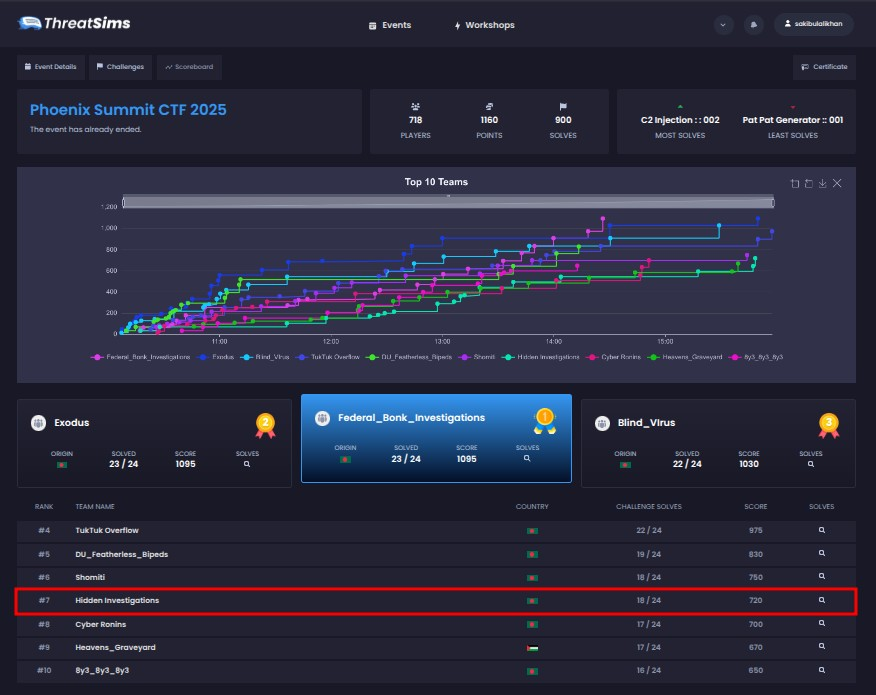Click the zoom reset chart icon
Viewport: 876px width, 695px height.
coord(808,183)
